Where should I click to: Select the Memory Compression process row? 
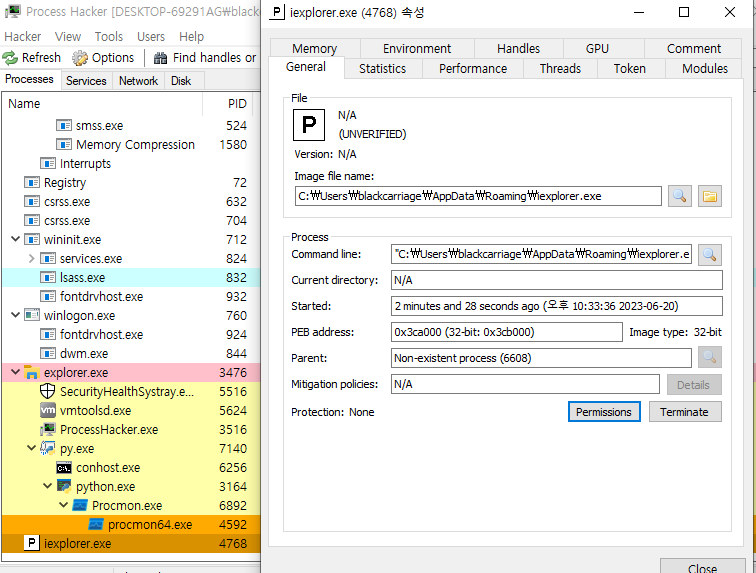(130, 145)
